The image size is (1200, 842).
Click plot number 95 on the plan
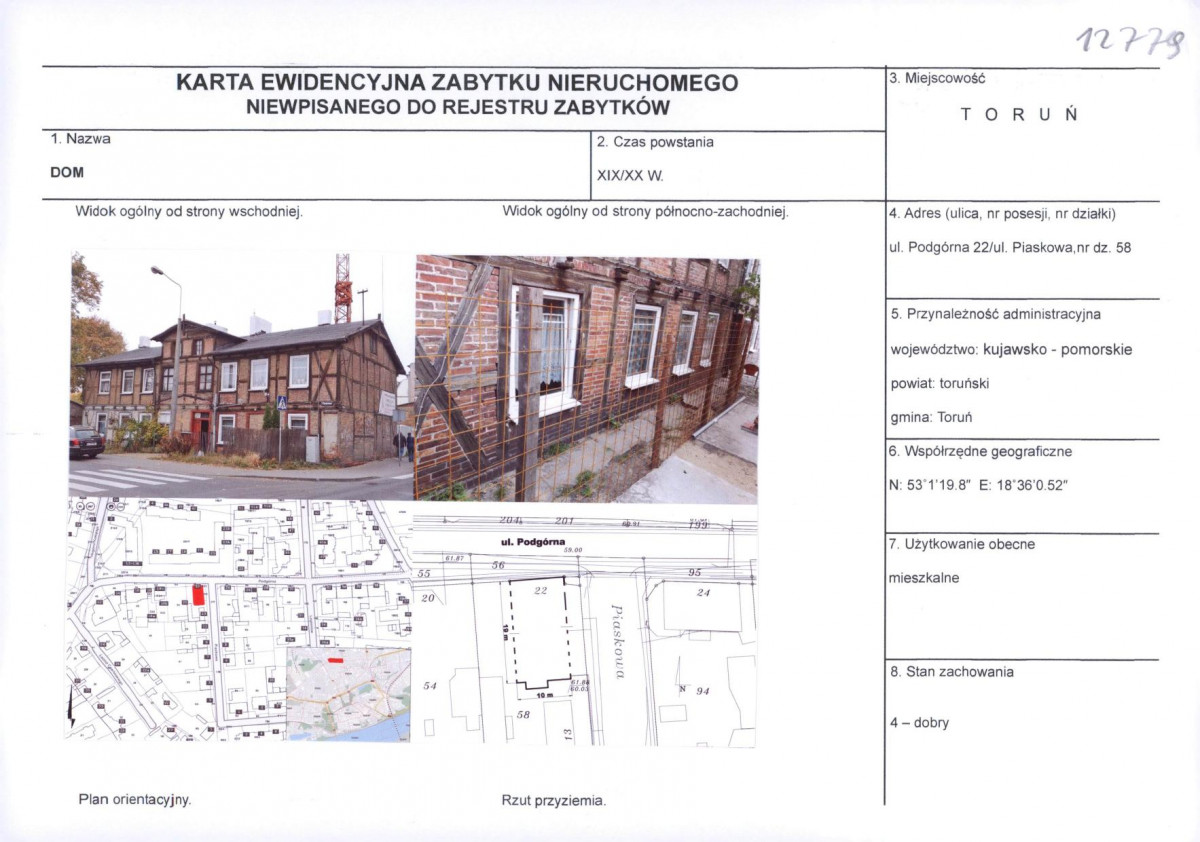pyautogui.click(x=695, y=572)
